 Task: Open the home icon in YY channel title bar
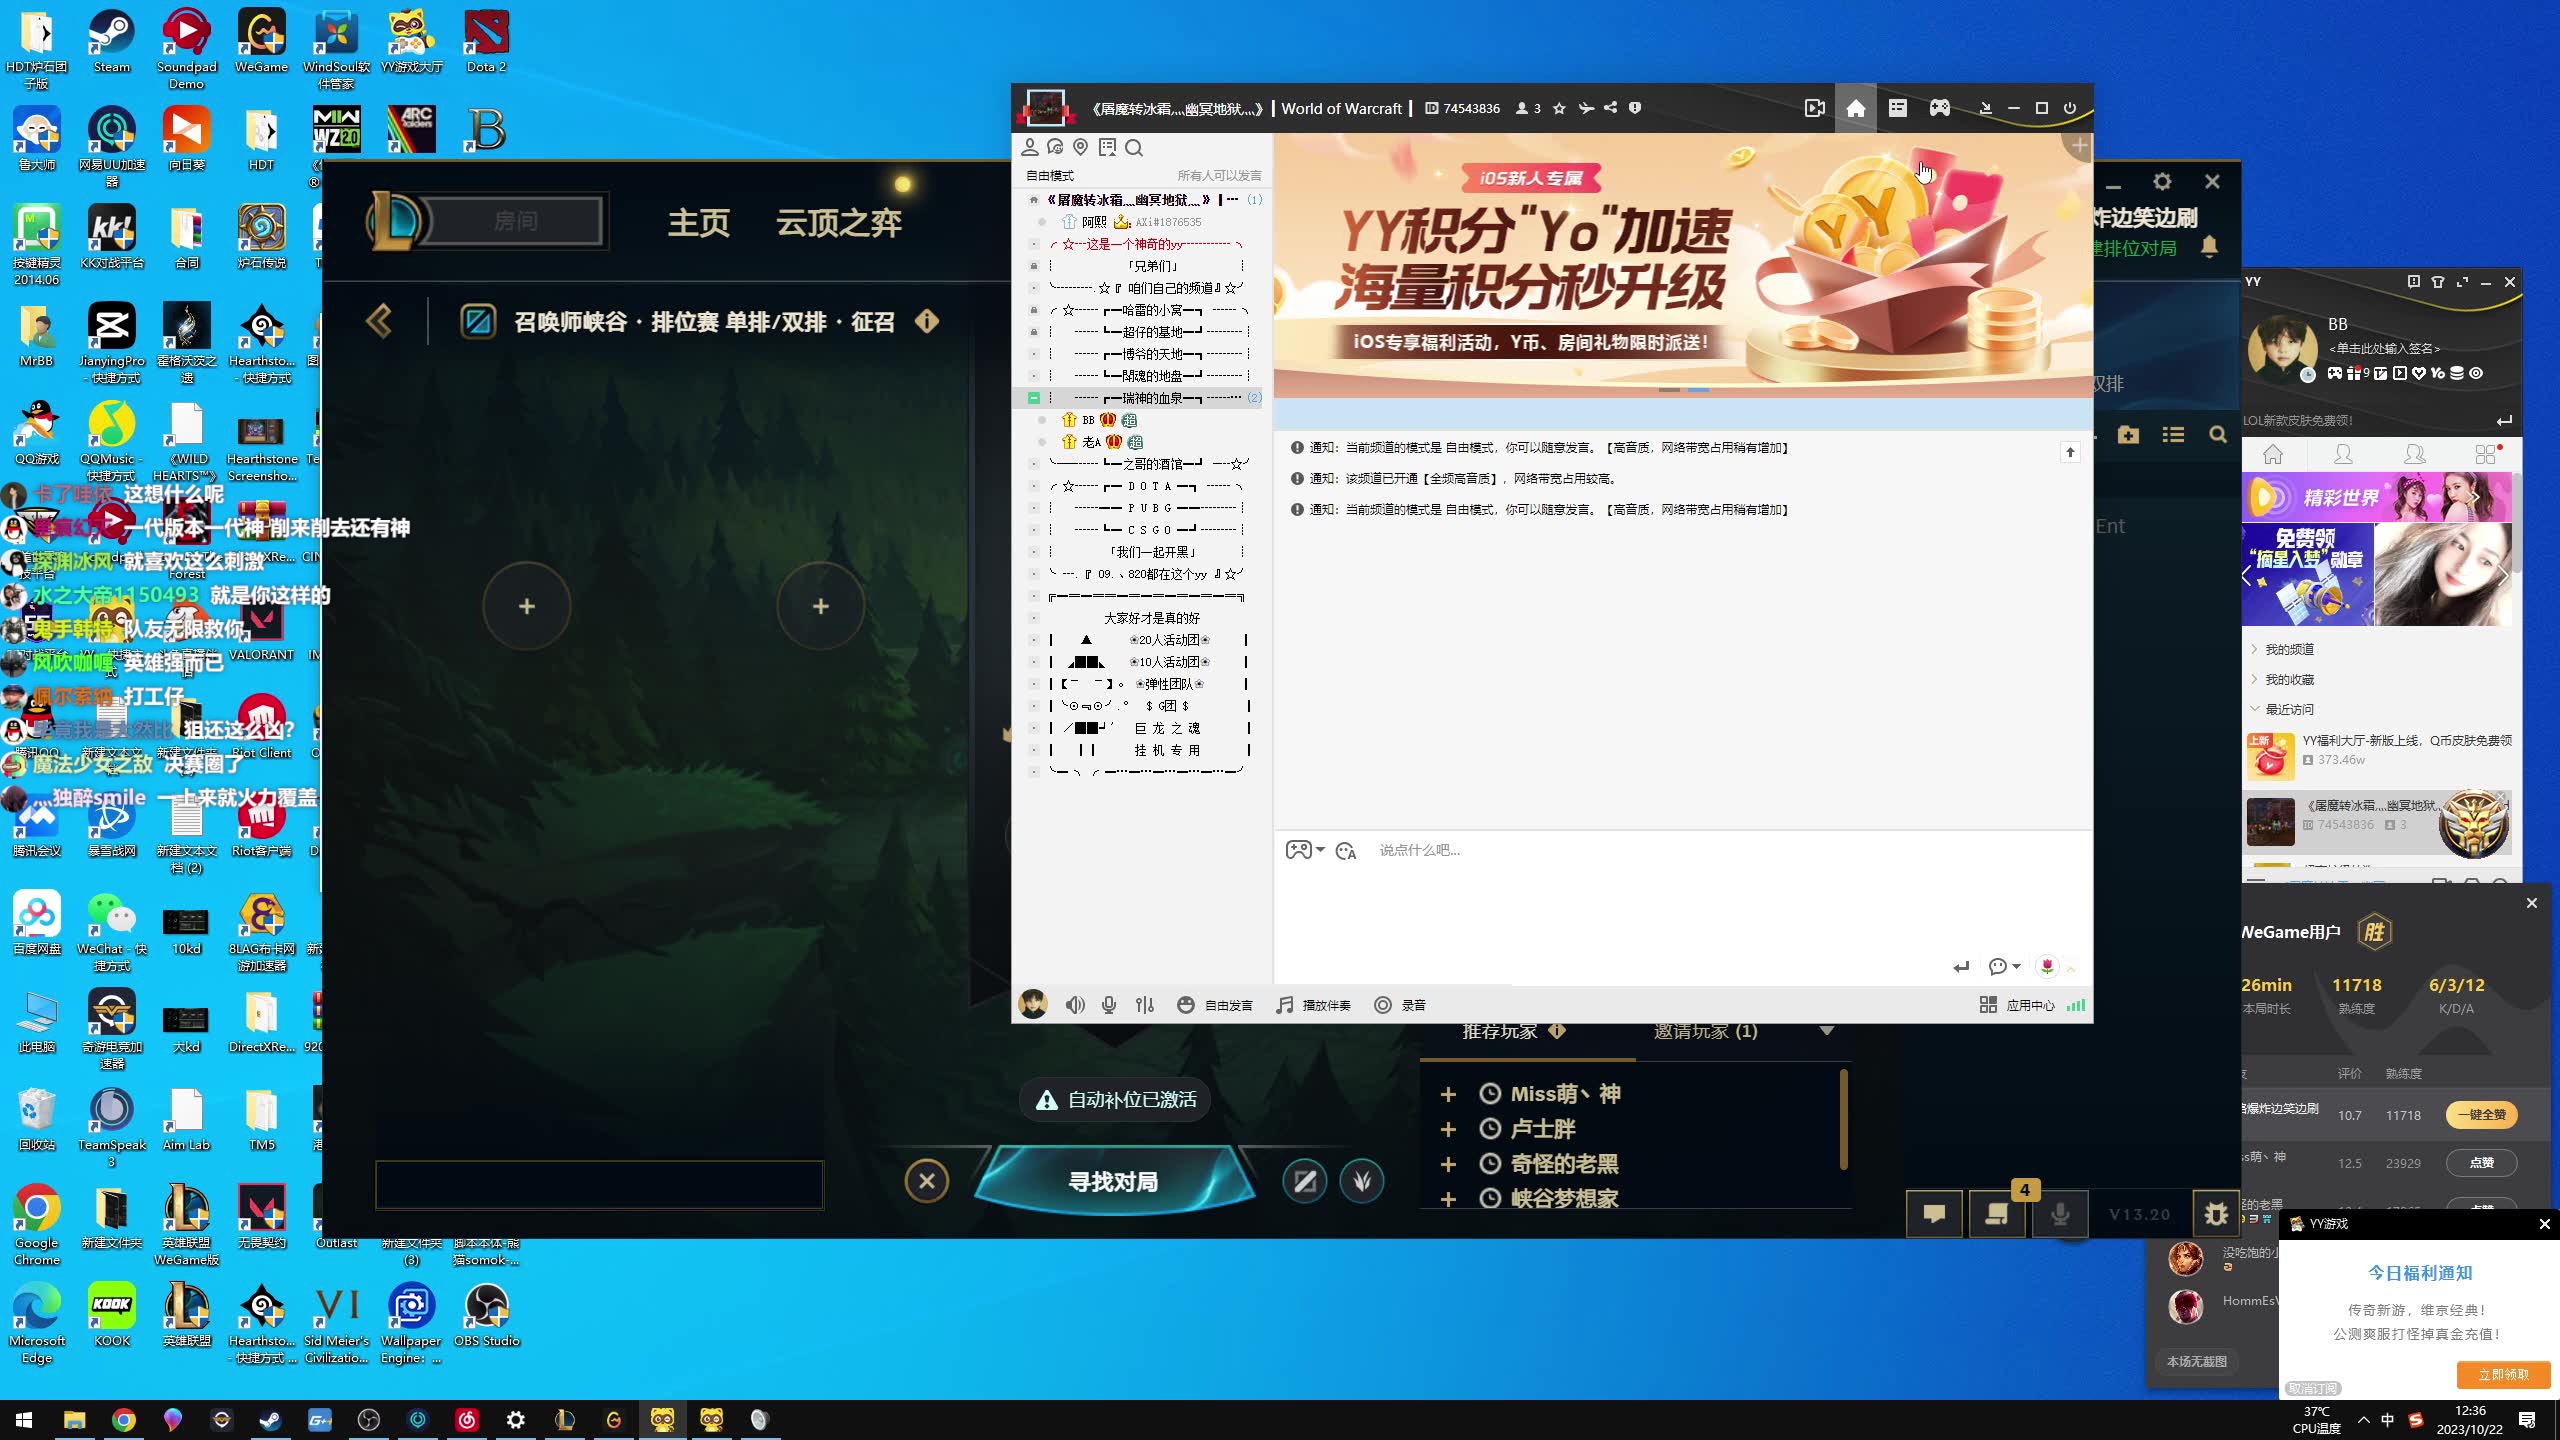1855,108
